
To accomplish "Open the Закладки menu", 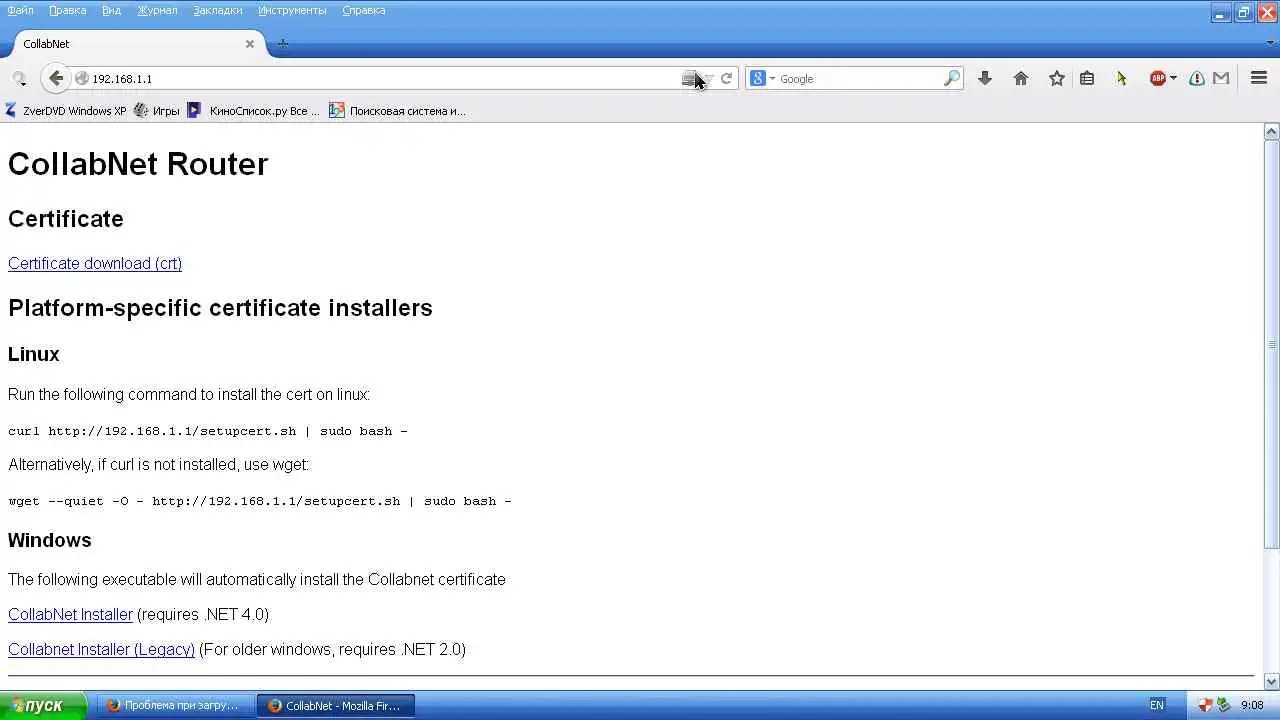I will click(218, 10).
